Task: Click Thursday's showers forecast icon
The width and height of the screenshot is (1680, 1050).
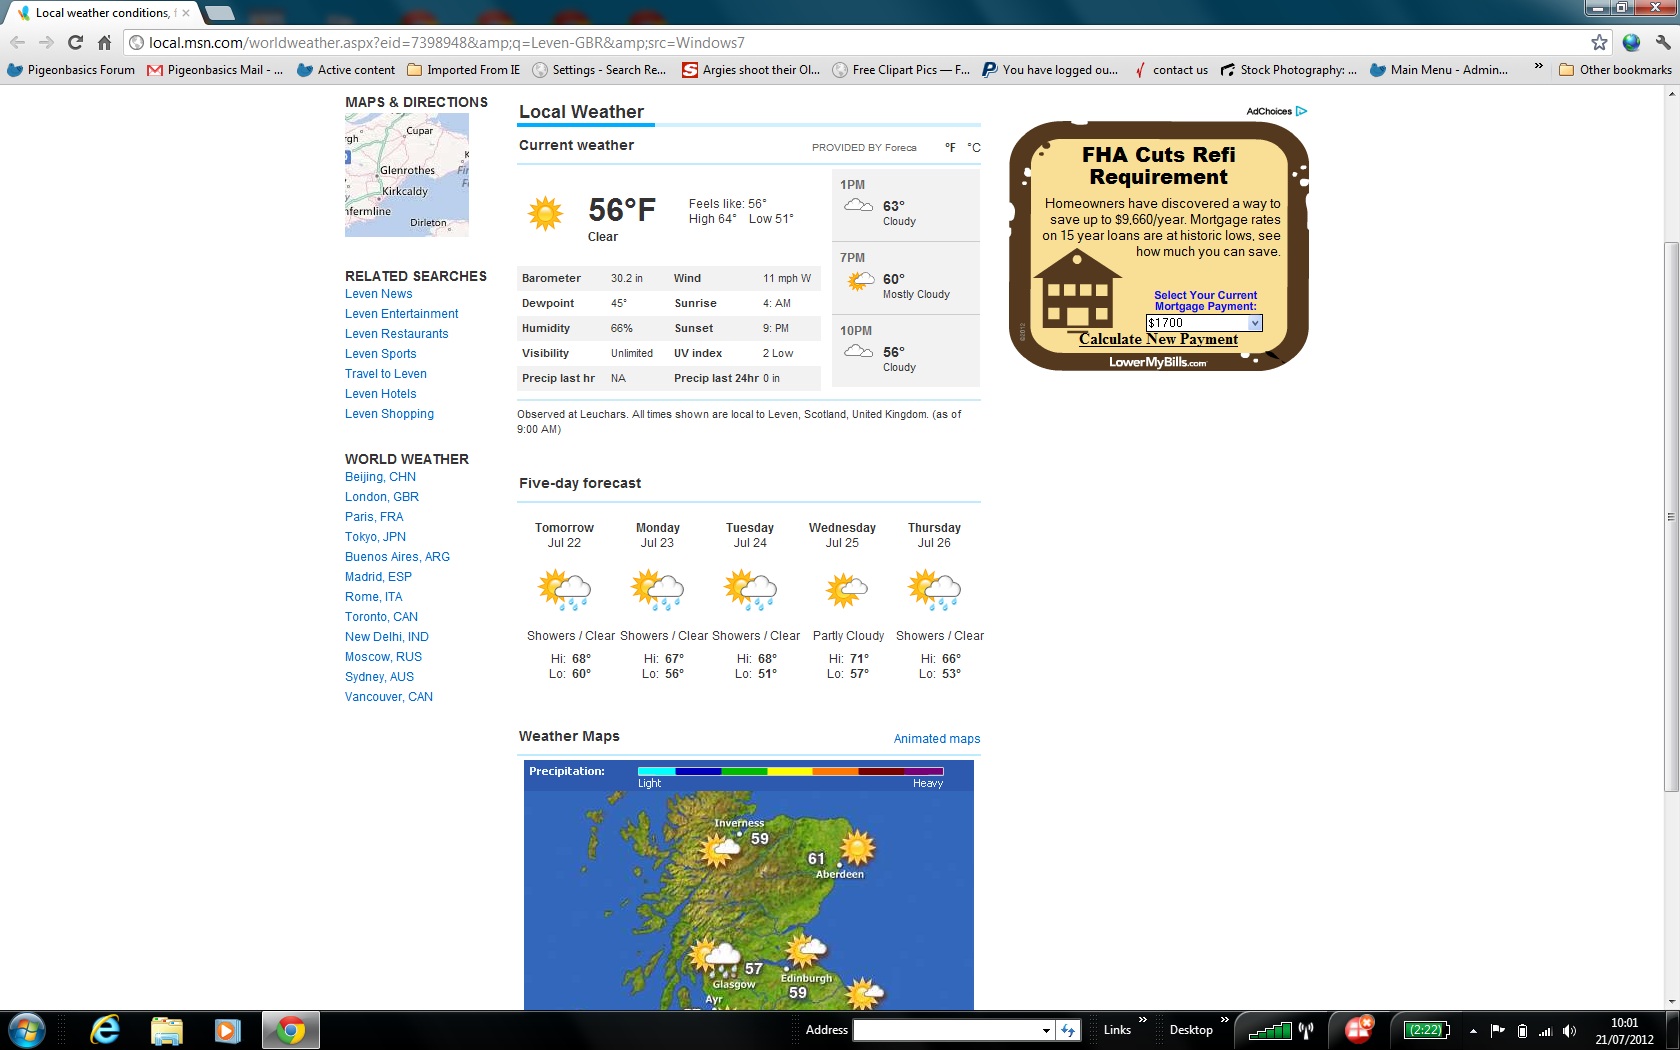Action: click(x=934, y=589)
